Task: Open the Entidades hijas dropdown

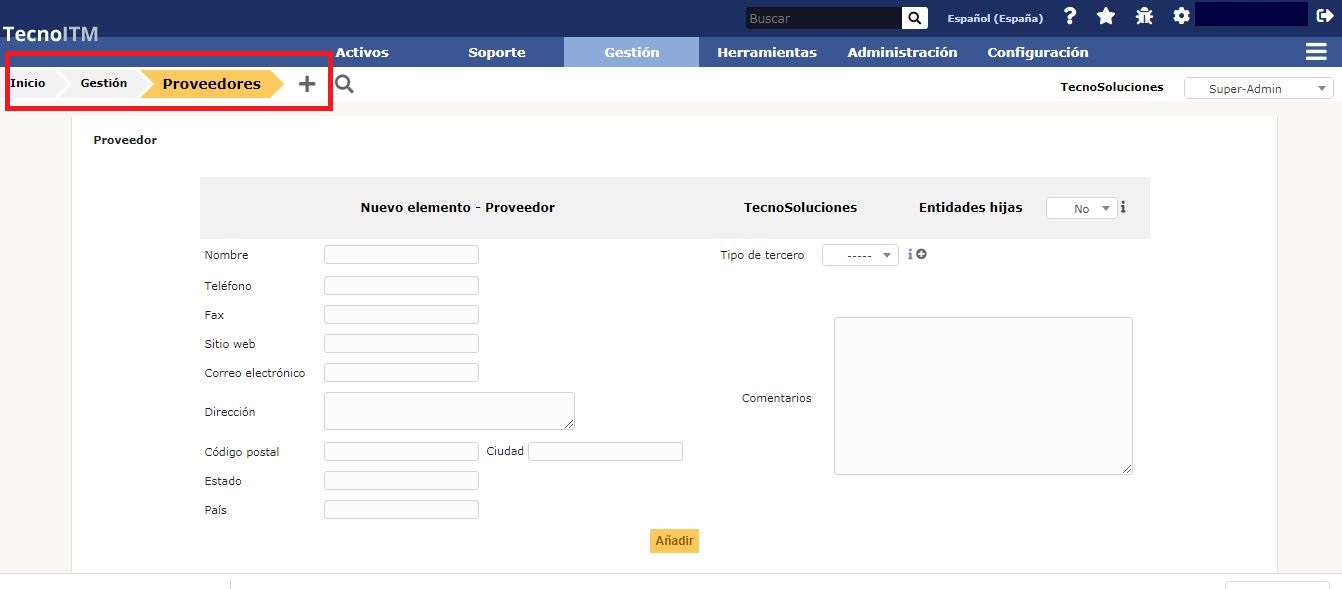Action: [1081, 208]
